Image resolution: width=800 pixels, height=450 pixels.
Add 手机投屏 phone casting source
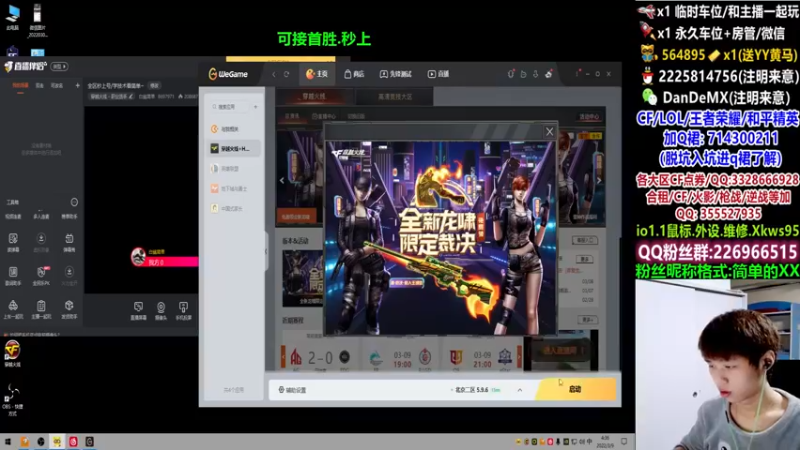click(x=183, y=310)
